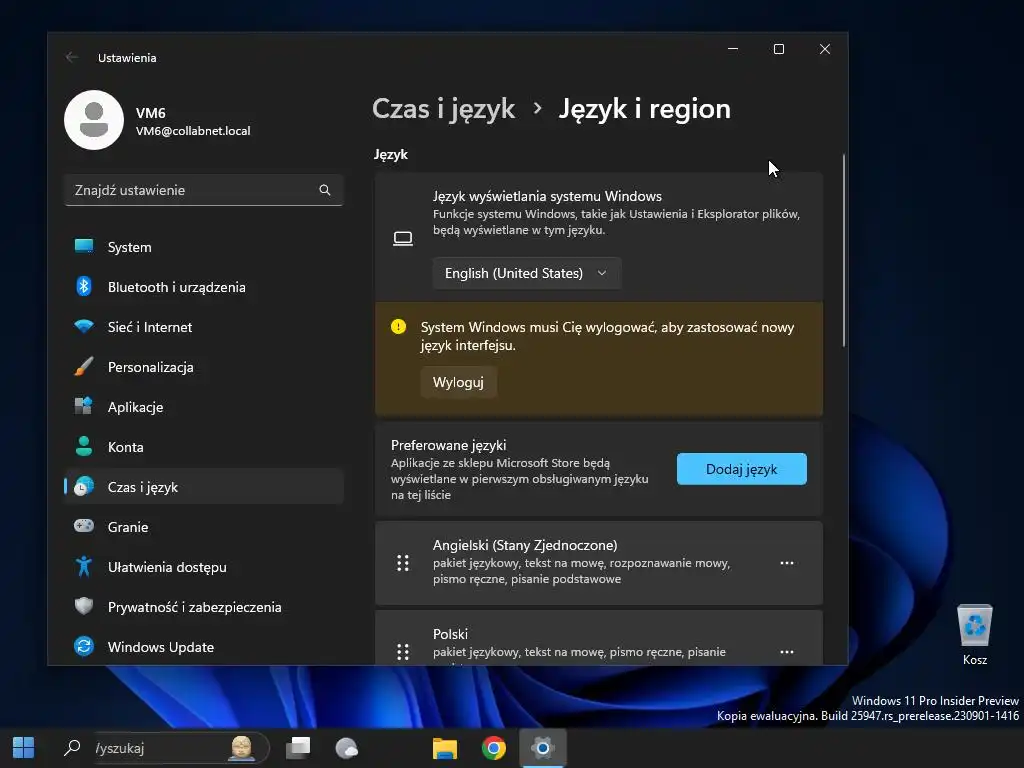
Task: Open Task View on the taskbar
Action: pyautogui.click(x=298, y=748)
